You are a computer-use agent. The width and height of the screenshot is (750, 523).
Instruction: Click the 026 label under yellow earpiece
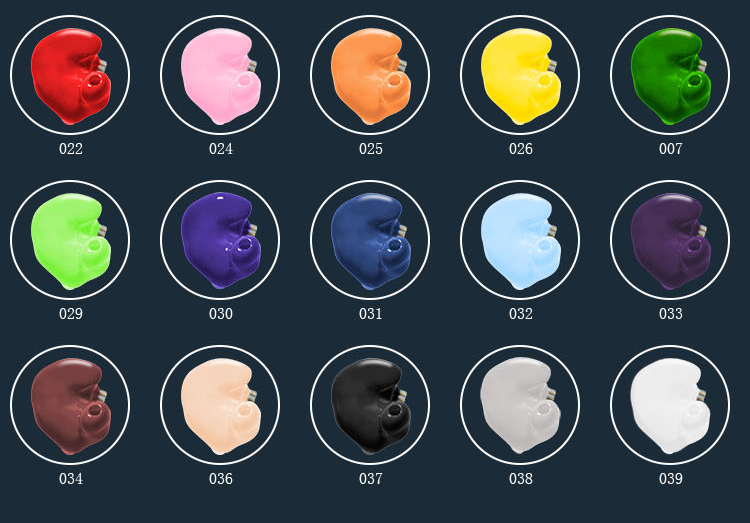coord(521,149)
